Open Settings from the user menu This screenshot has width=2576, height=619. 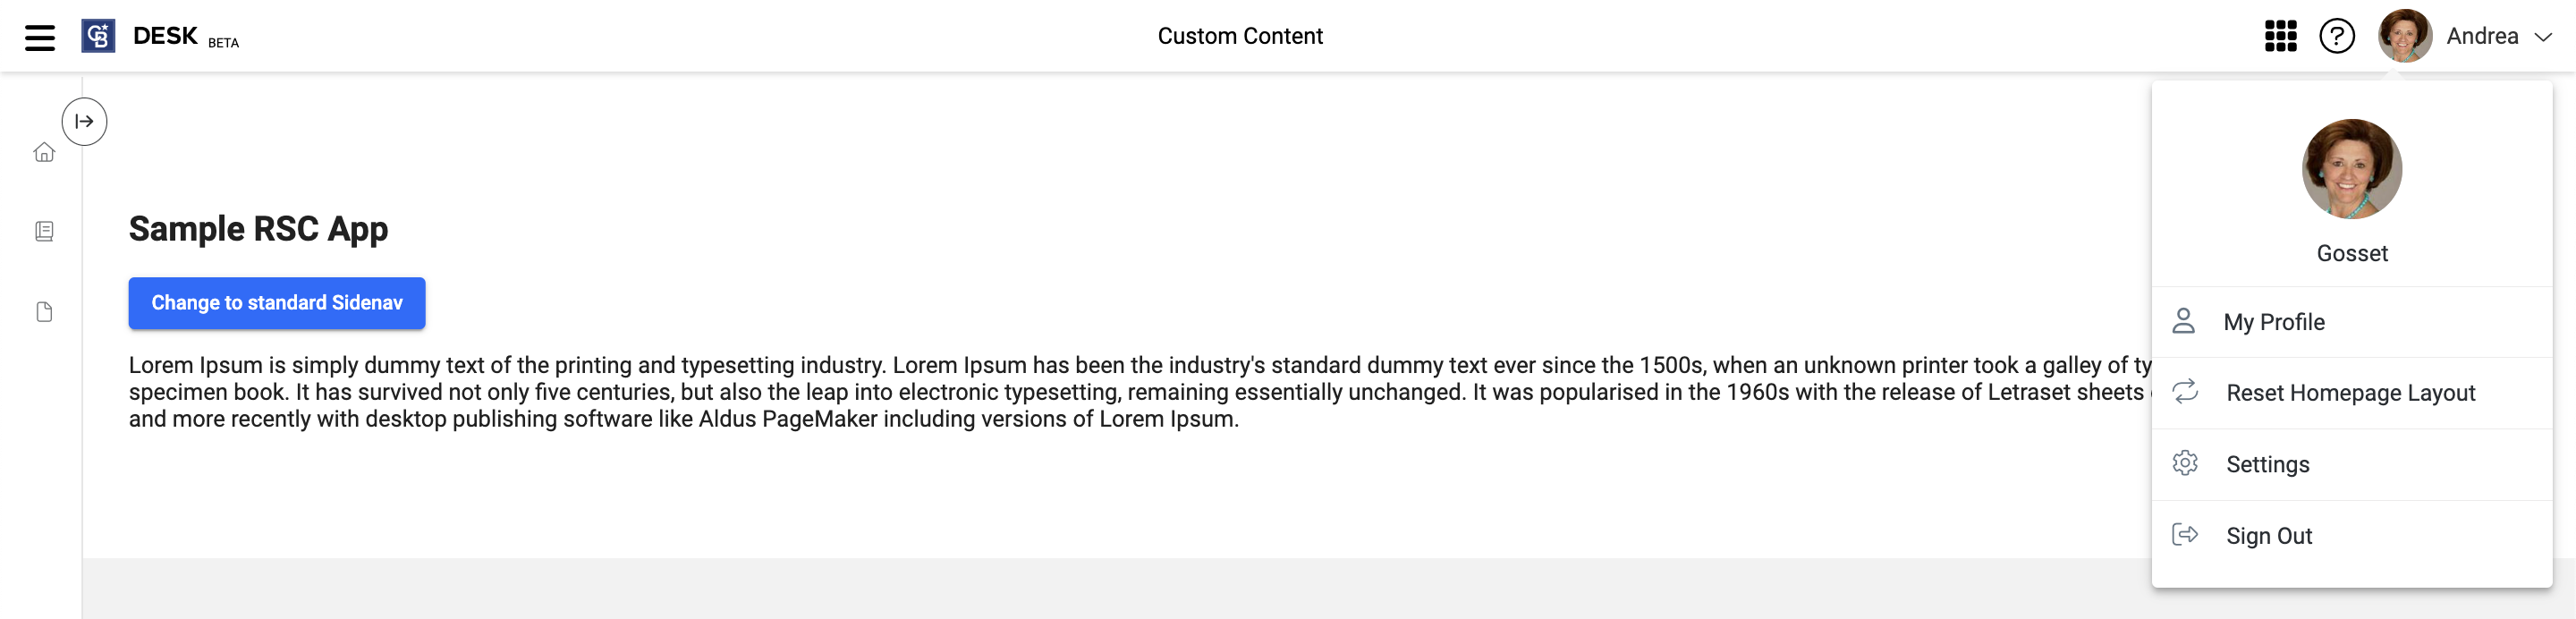pos(2352,464)
